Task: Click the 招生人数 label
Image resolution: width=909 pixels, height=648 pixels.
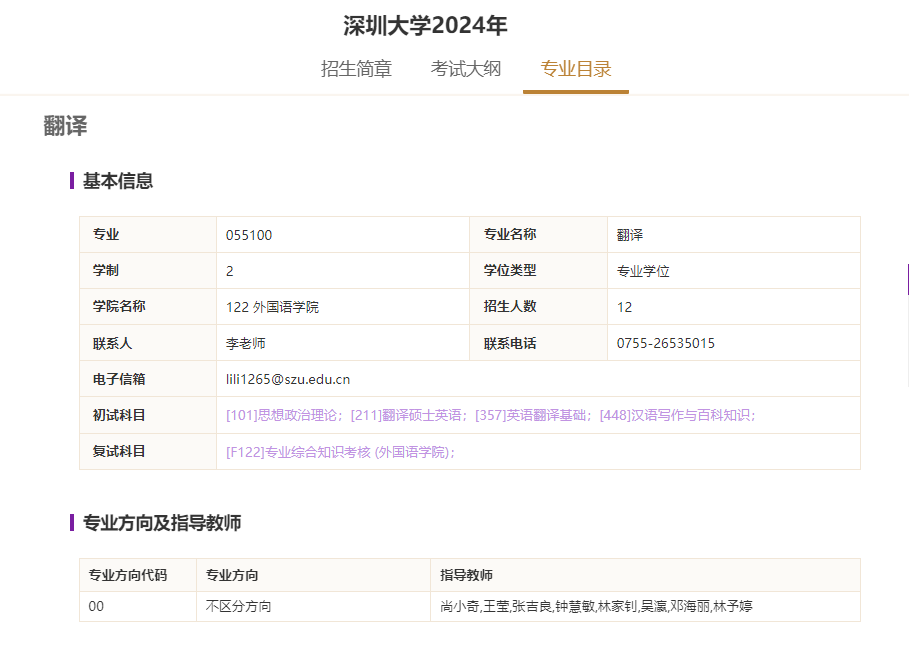Action: [510, 307]
